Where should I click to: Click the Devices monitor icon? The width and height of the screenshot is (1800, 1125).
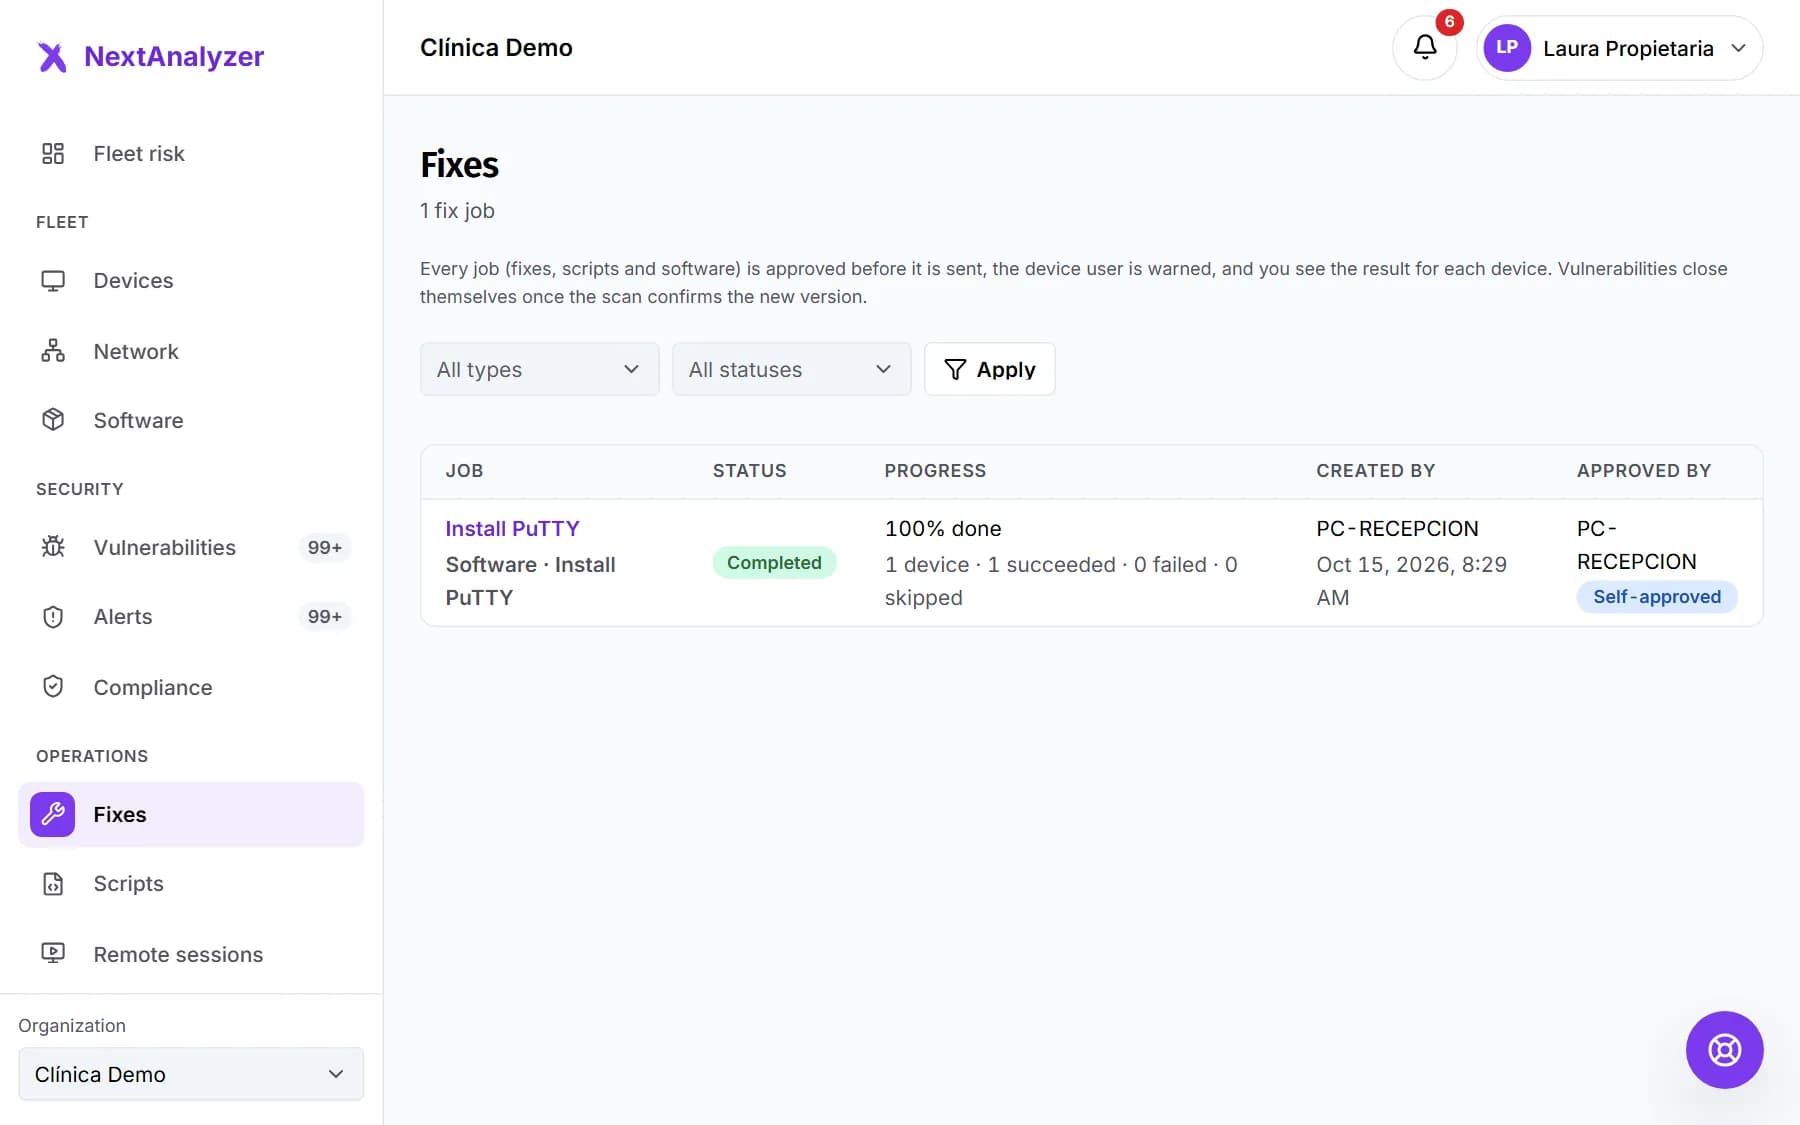click(x=53, y=281)
